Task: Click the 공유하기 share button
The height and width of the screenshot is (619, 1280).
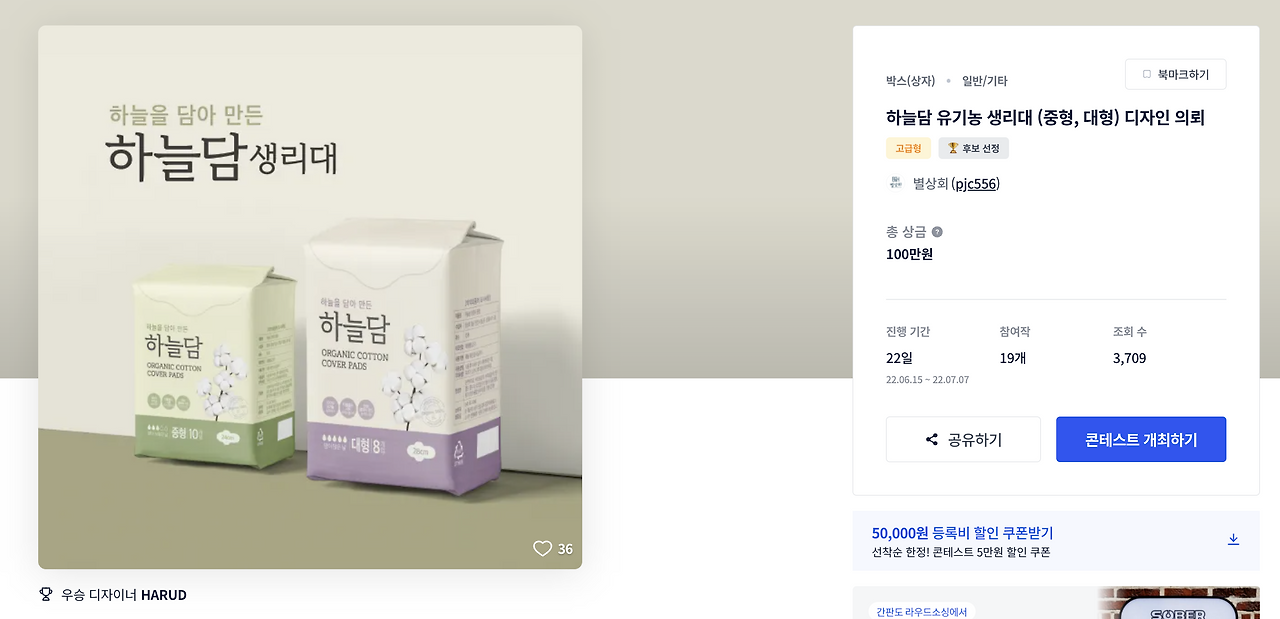Action: click(x=963, y=439)
